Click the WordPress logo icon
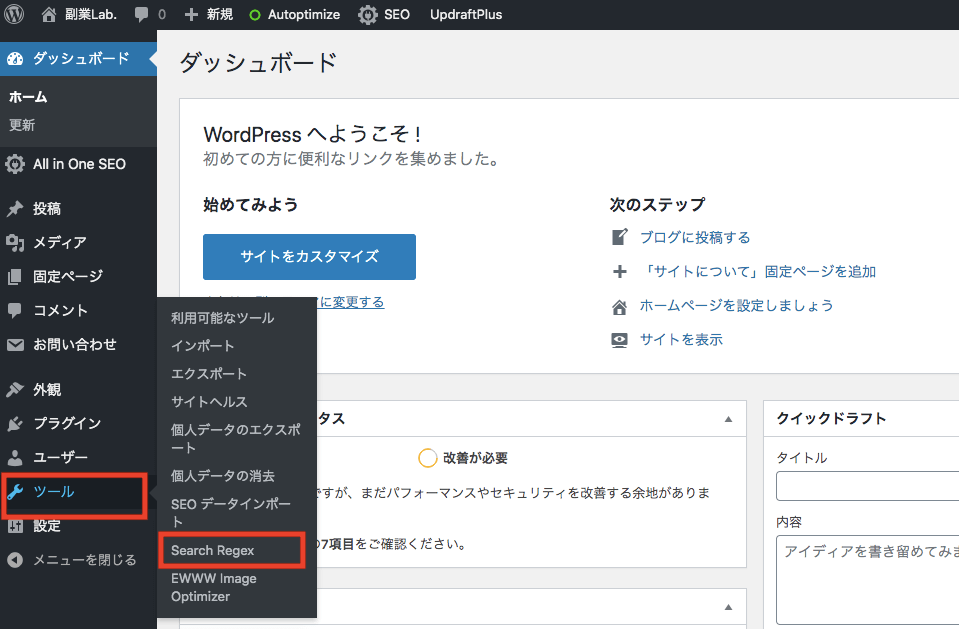The image size is (959, 629). click(14, 15)
